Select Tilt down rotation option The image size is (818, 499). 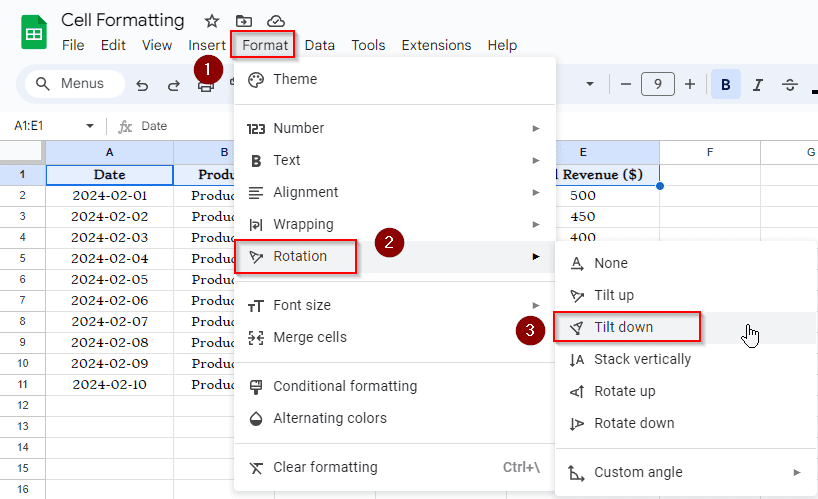tap(625, 327)
